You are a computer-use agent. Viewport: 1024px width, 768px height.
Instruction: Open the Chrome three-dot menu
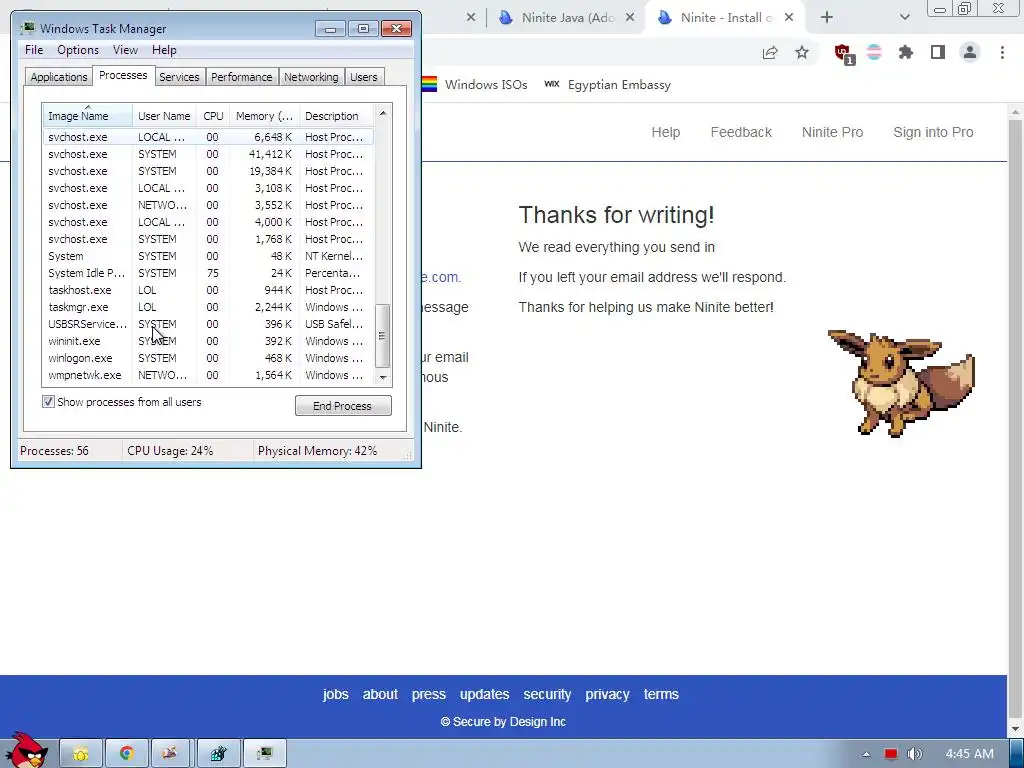click(1002, 53)
